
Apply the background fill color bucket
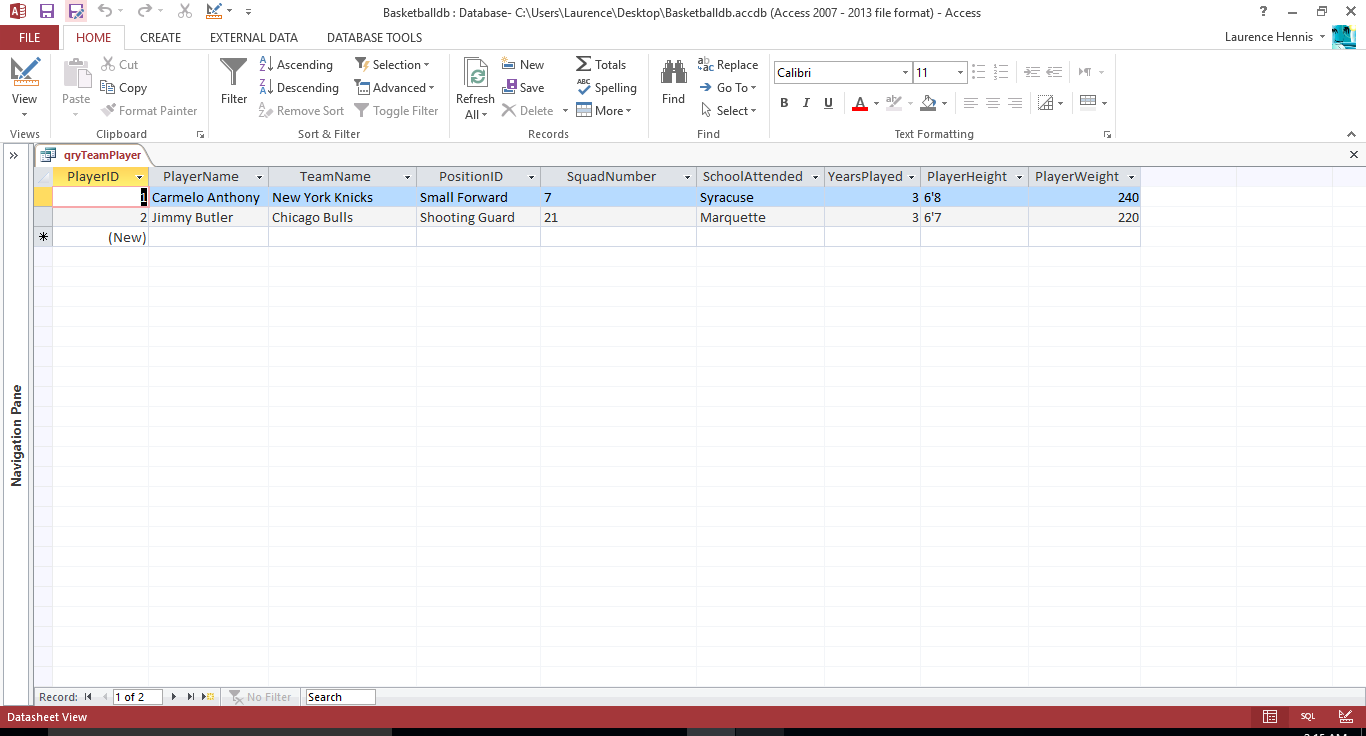[x=928, y=103]
